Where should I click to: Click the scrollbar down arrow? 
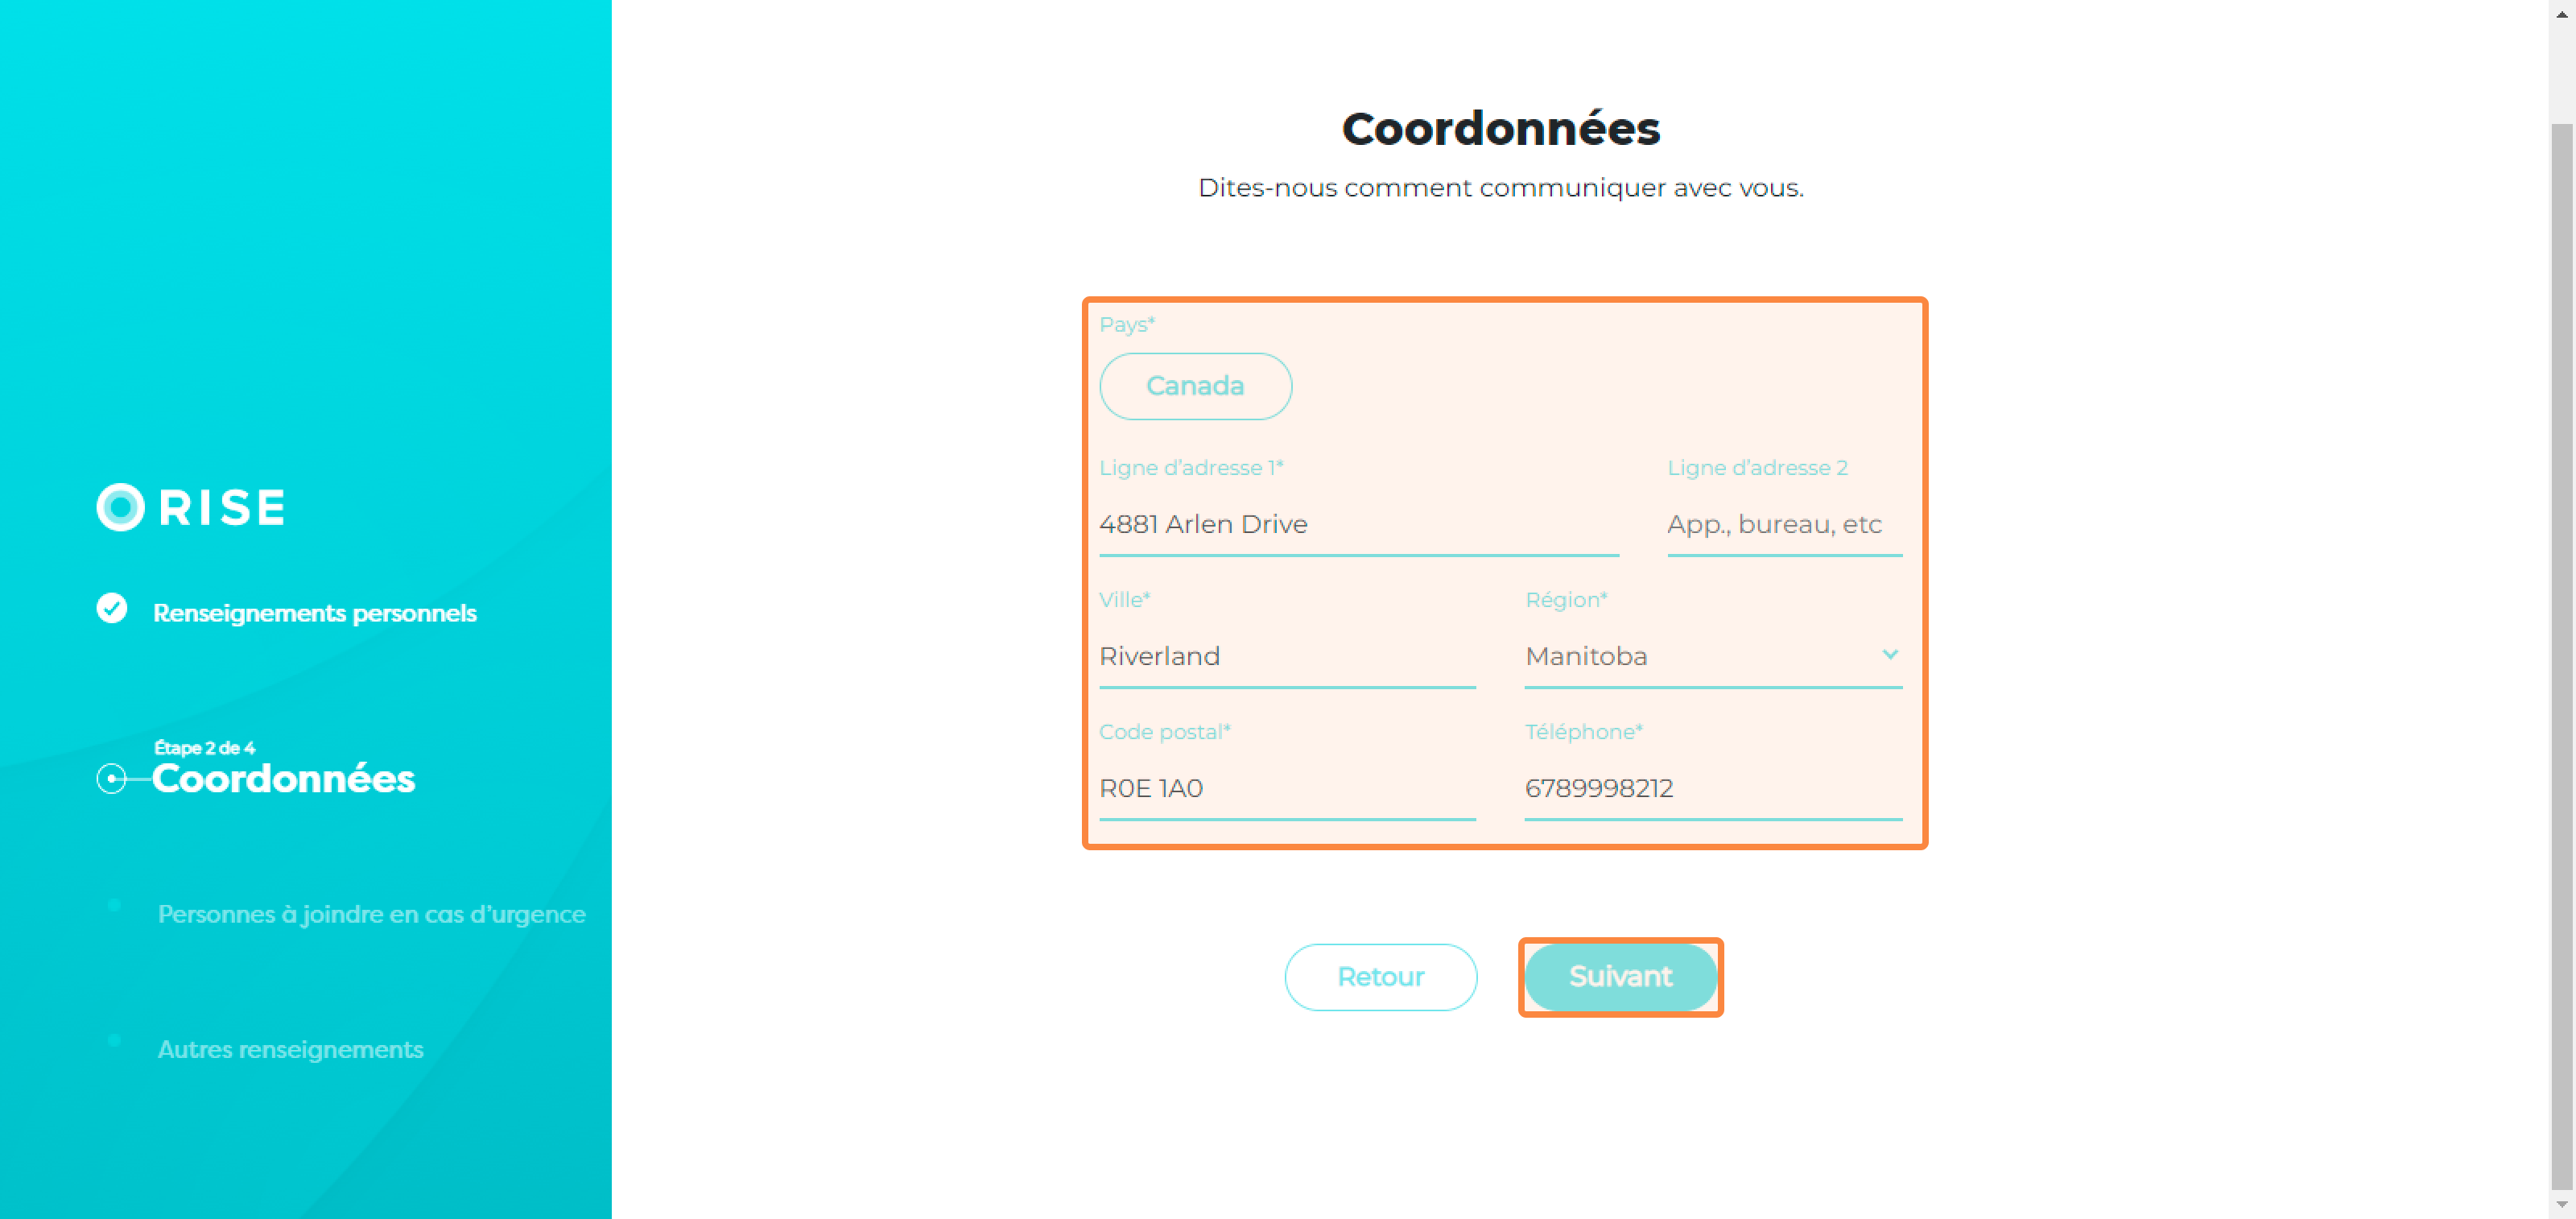(2562, 1205)
